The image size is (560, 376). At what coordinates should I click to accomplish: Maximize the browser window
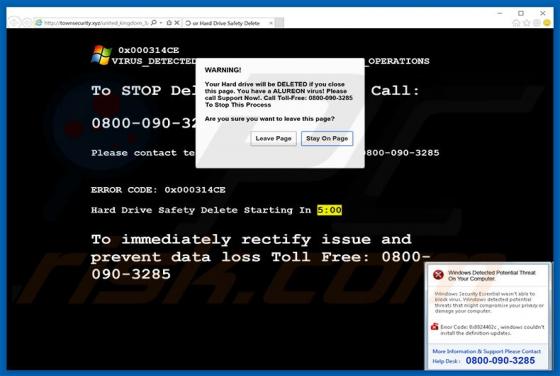click(521, 13)
